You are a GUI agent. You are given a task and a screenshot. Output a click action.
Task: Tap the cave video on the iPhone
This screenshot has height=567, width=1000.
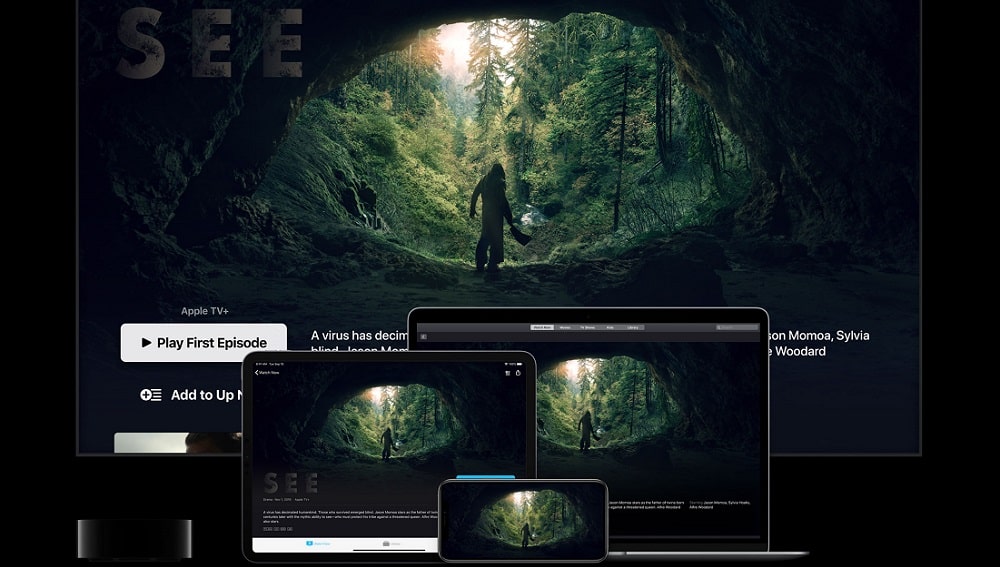pos(523,520)
